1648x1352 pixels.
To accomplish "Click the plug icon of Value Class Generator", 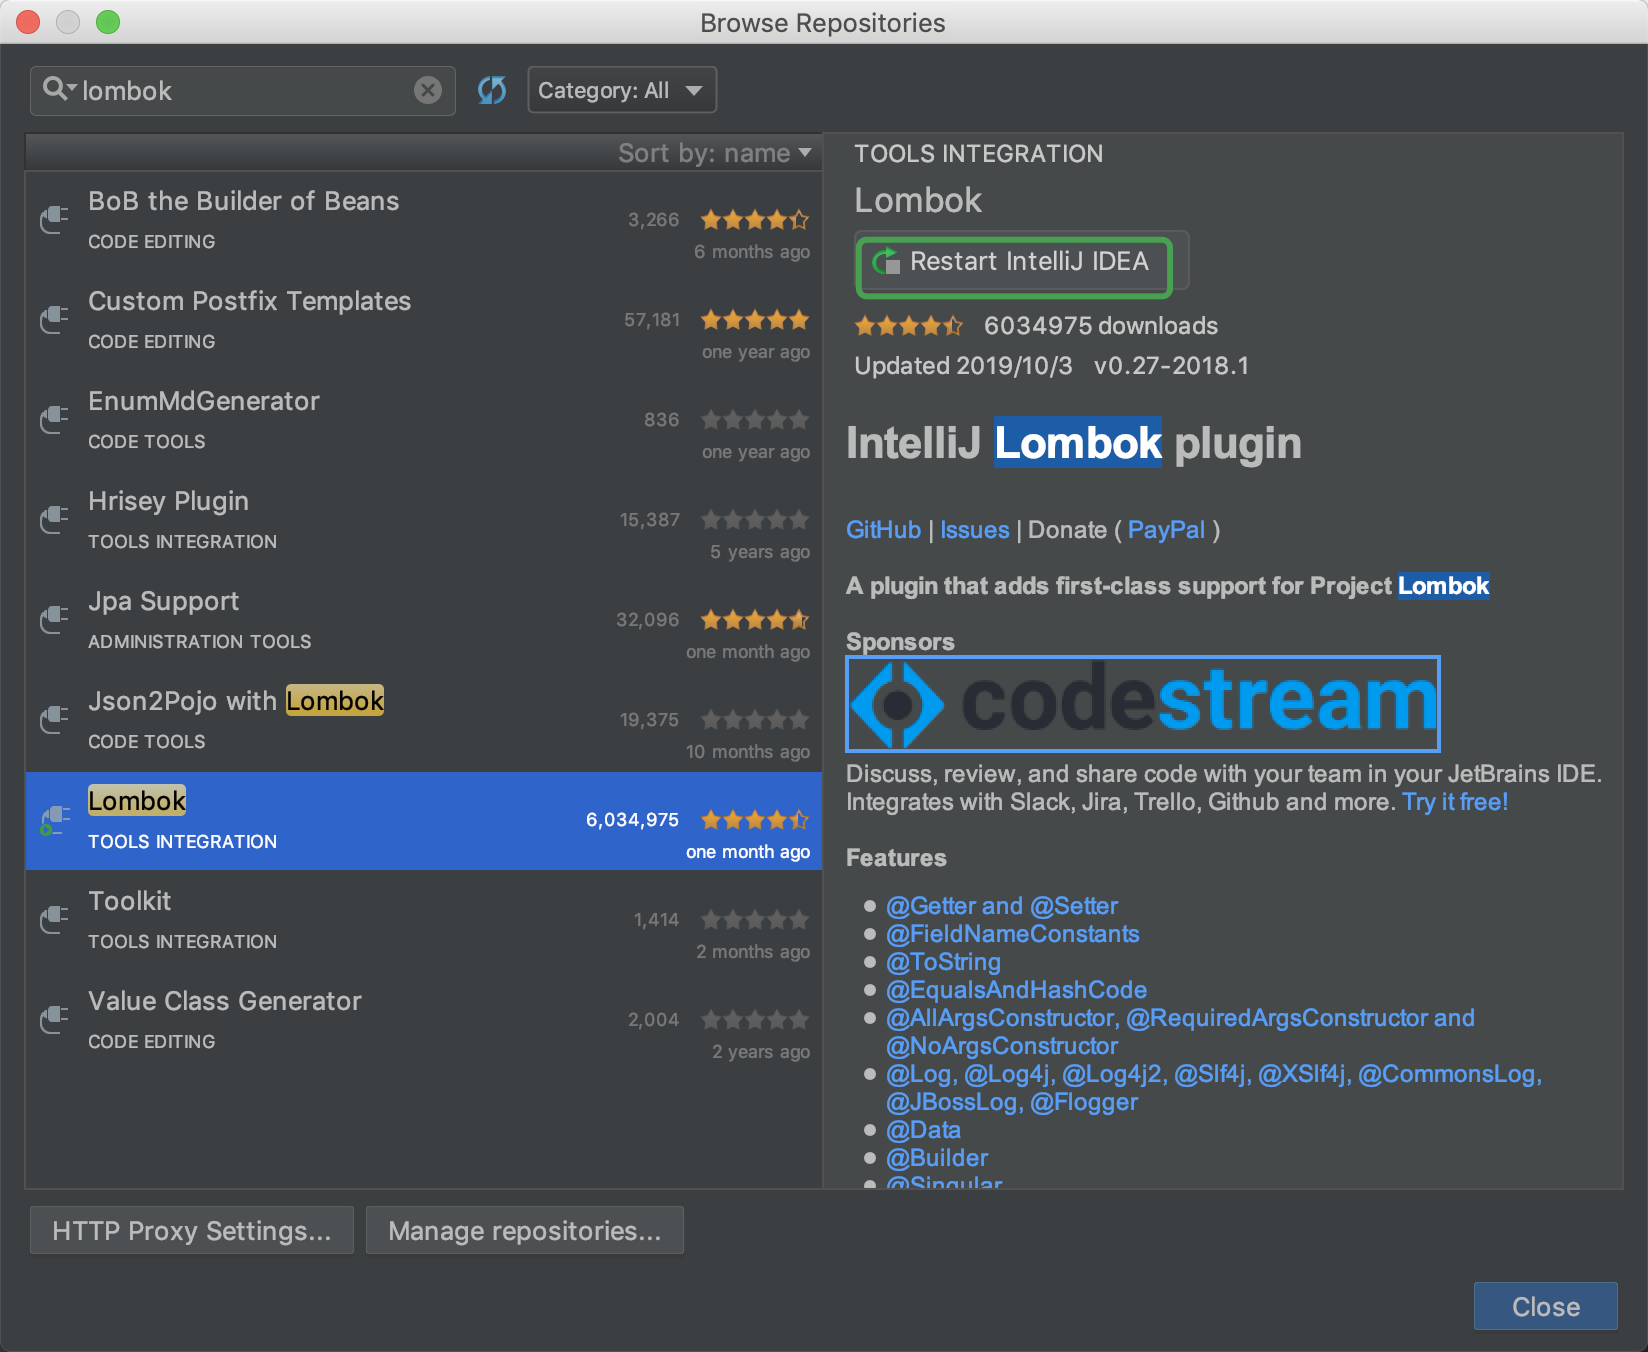I will [x=54, y=1020].
